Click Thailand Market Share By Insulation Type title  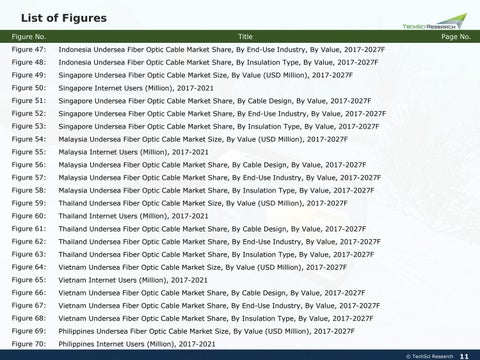[x=216, y=254]
